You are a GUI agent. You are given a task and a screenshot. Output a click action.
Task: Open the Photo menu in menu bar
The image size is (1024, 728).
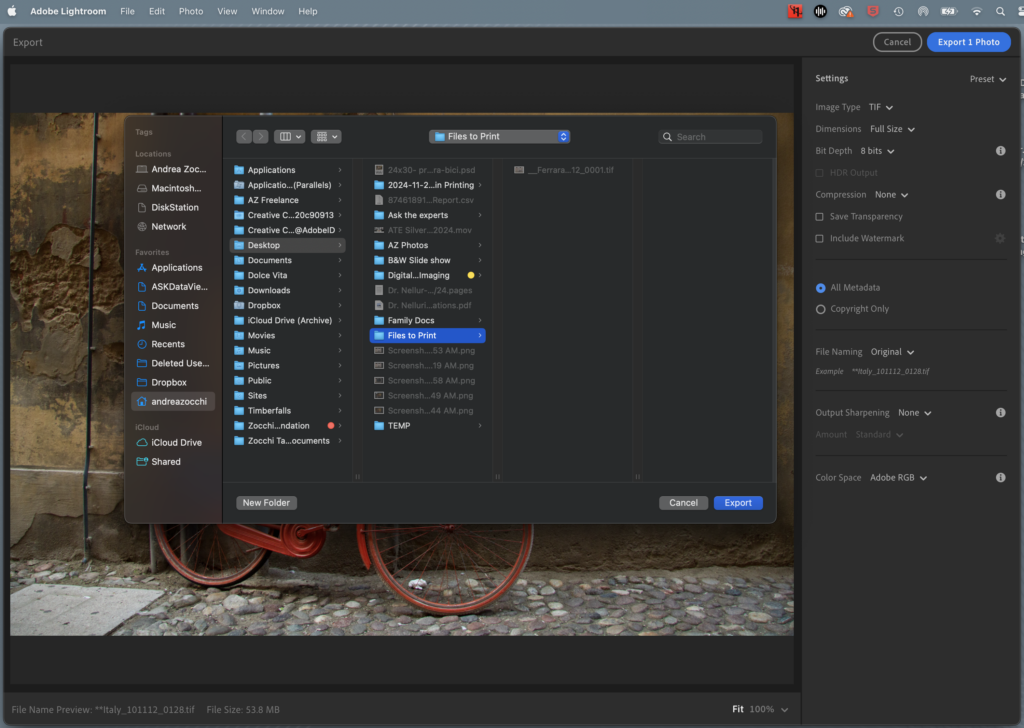[190, 11]
